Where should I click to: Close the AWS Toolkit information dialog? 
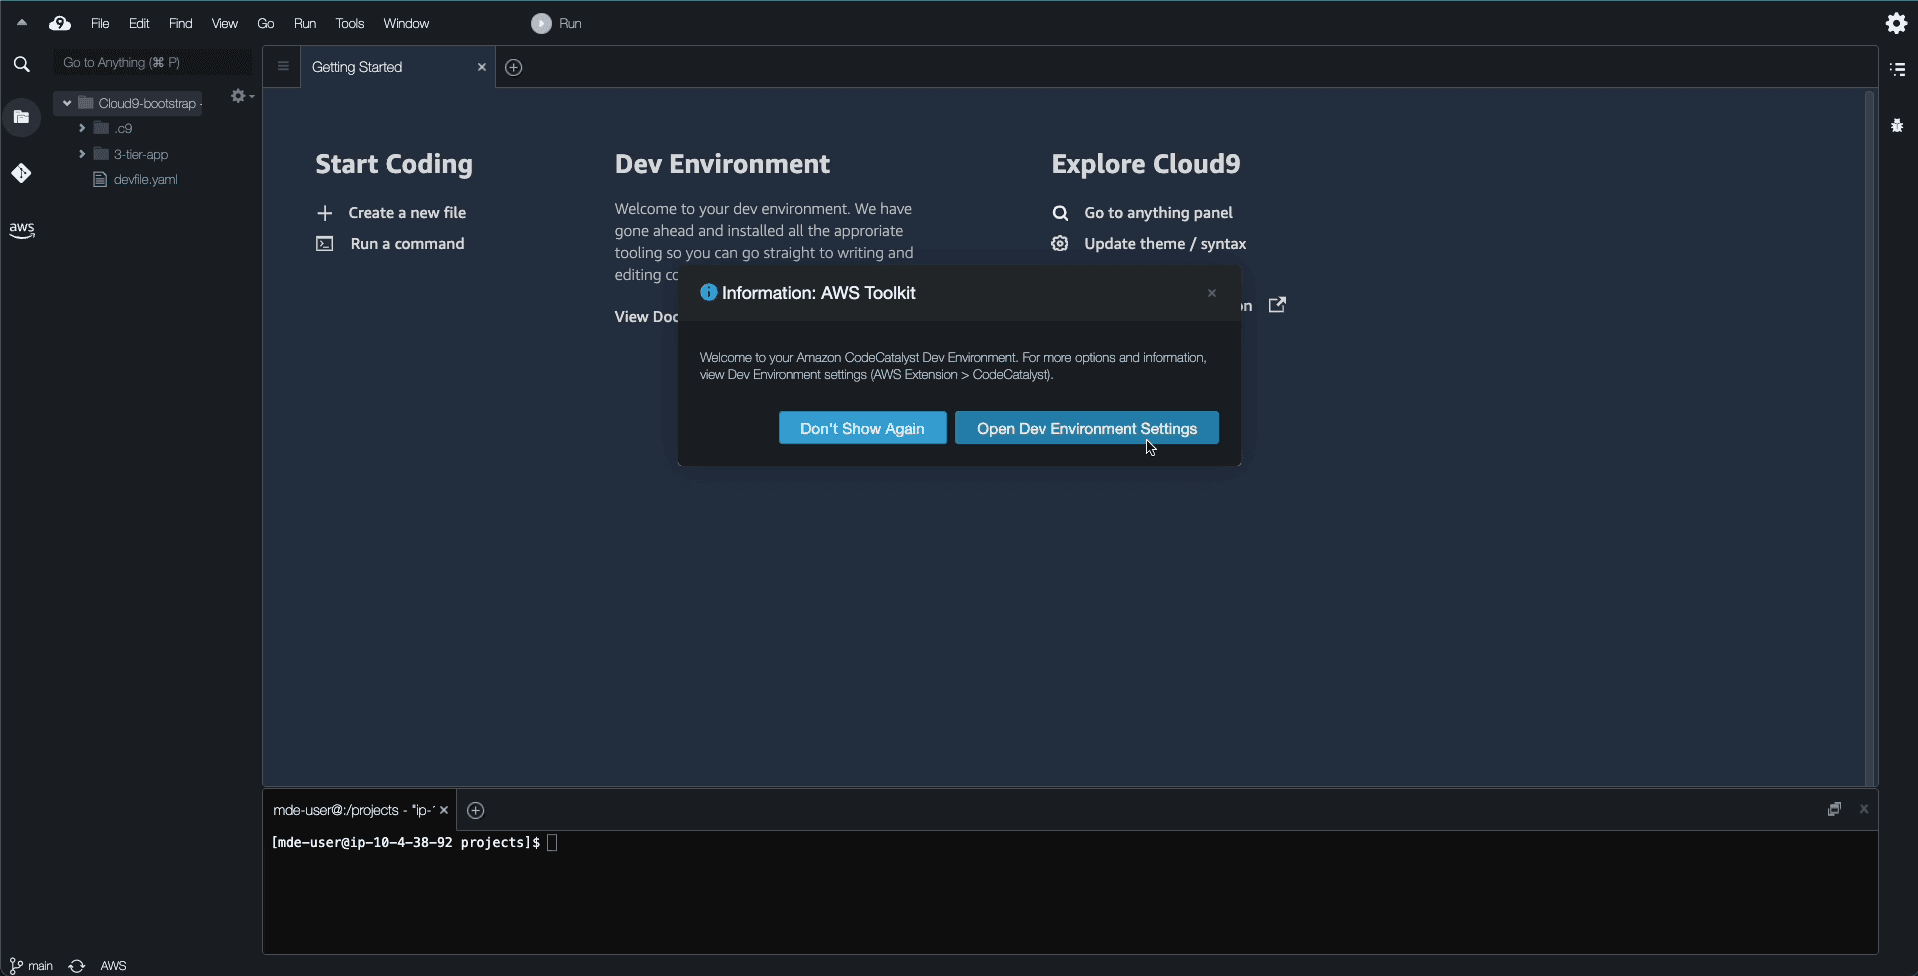[x=1211, y=293]
